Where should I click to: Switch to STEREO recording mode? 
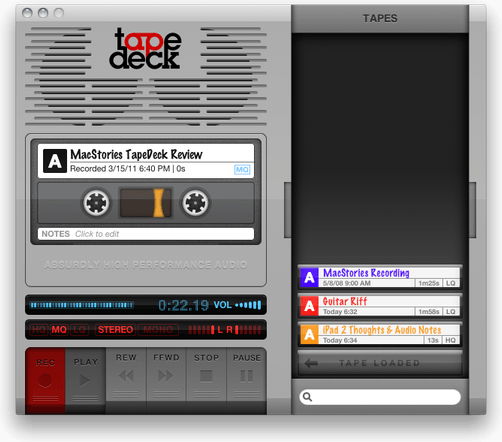pos(115,330)
